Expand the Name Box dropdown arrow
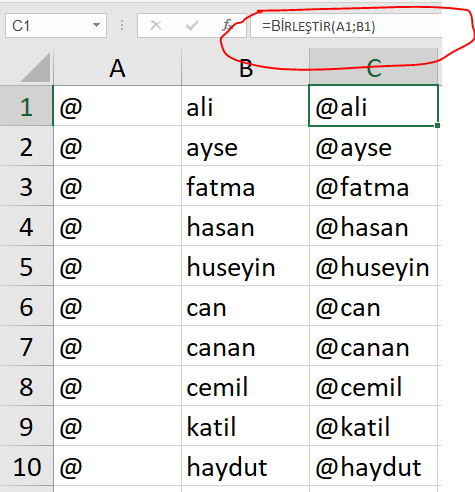This screenshot has width=475, height=492. [x=96, y=25]
